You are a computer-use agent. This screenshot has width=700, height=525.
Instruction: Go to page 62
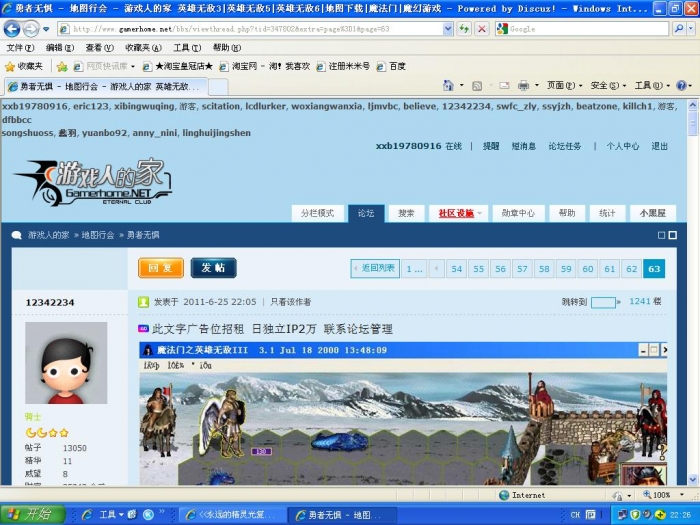[632, 269]
